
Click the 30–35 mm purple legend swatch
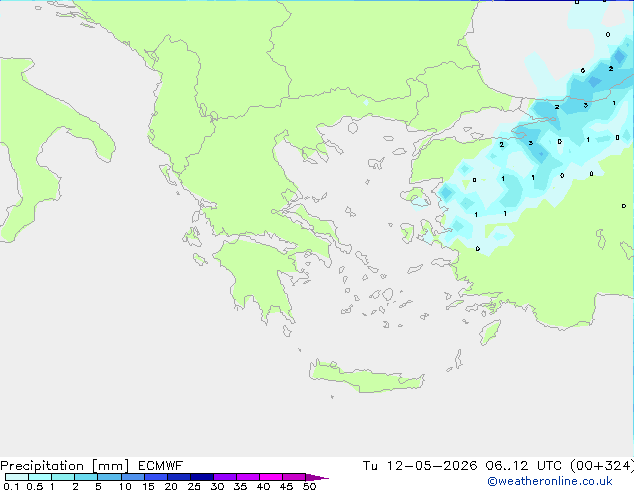pyautogui.click(x=224, y=477)
